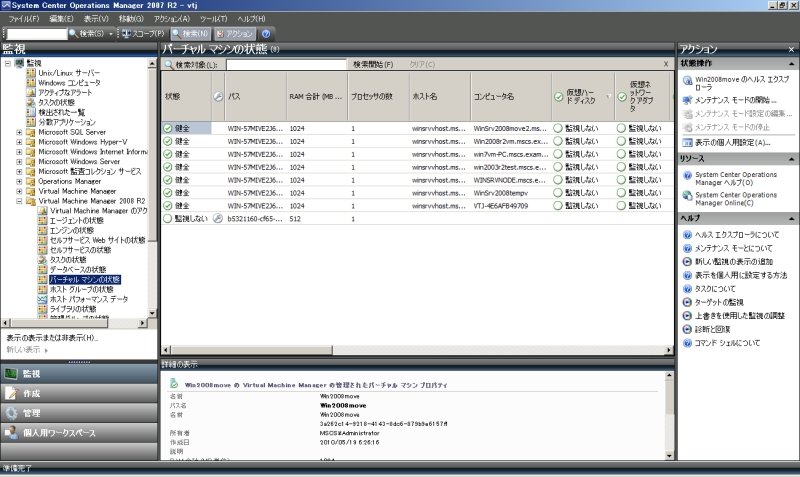Open System Center Operations Manager Online link
This screenshot has width=800, height=477.
tap(730, 199)
